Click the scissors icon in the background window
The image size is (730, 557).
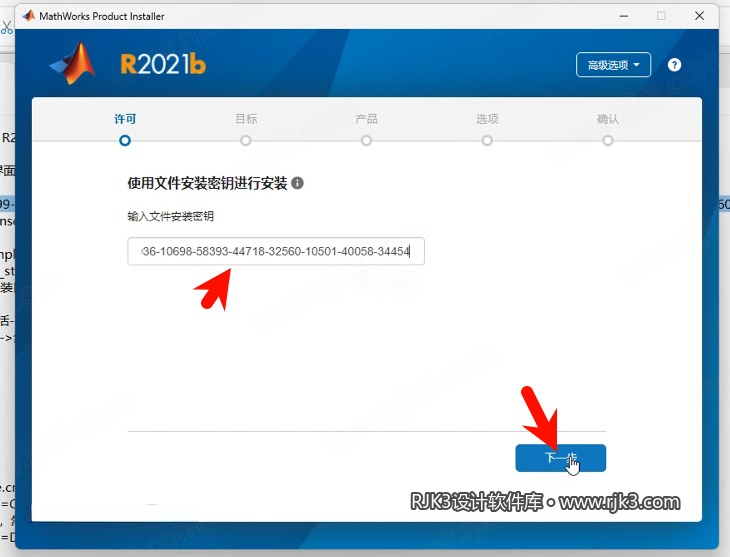click(x=7, y=27)
